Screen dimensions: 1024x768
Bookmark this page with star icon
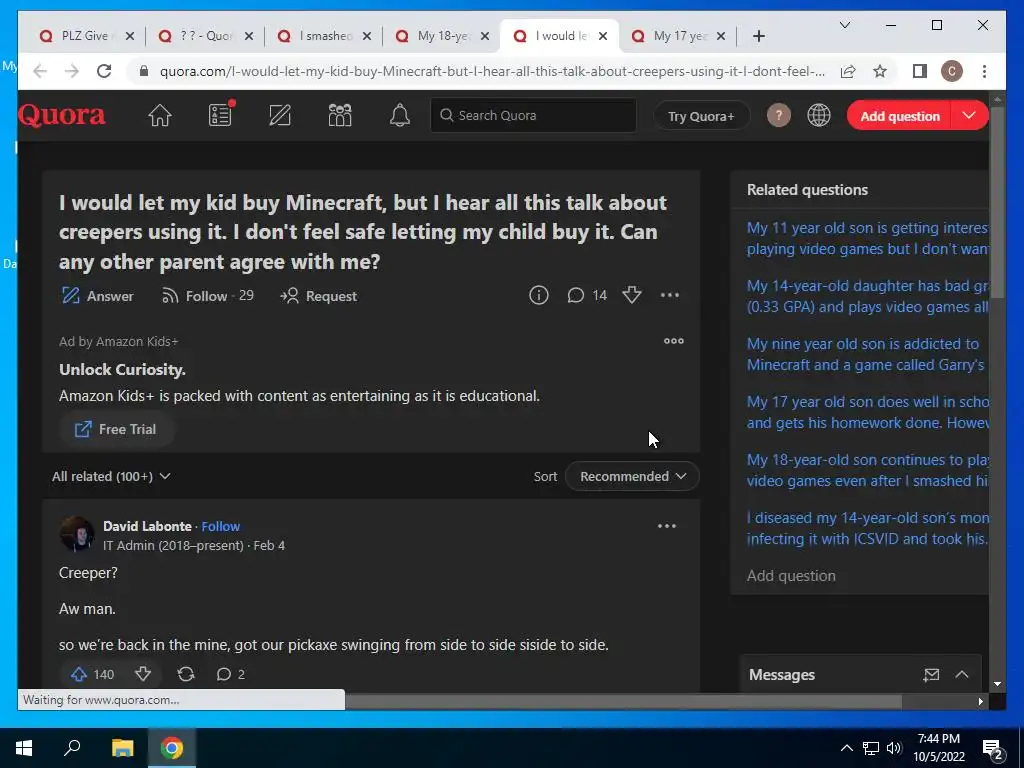(880, 71)
